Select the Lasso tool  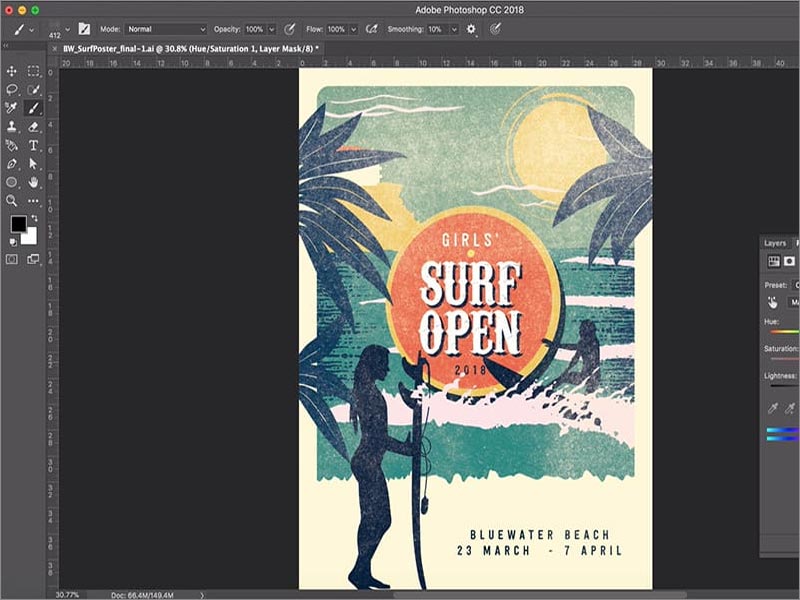pos(11,88)
